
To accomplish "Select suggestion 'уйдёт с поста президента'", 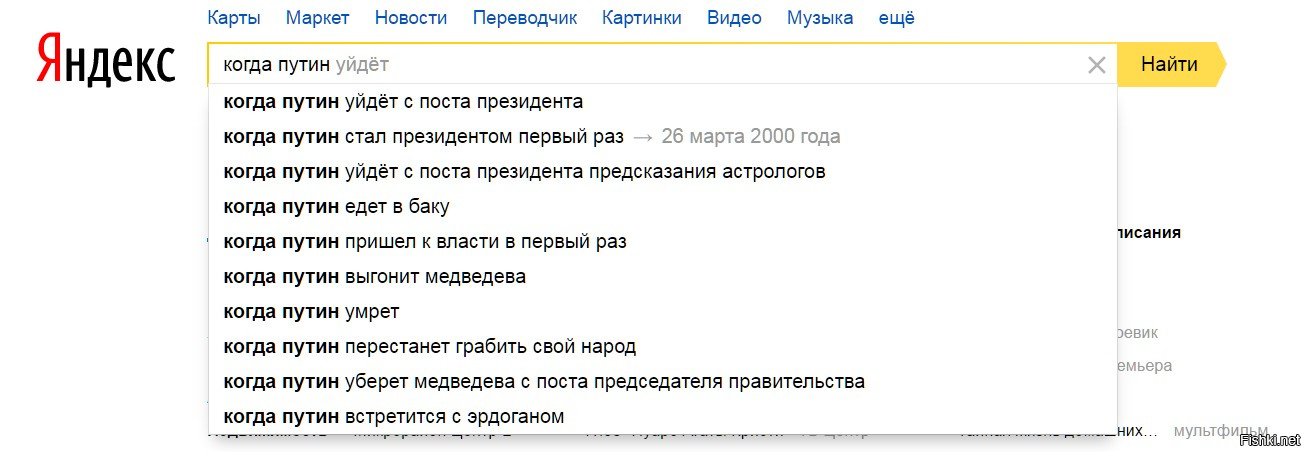I will [x=662, y=101].
